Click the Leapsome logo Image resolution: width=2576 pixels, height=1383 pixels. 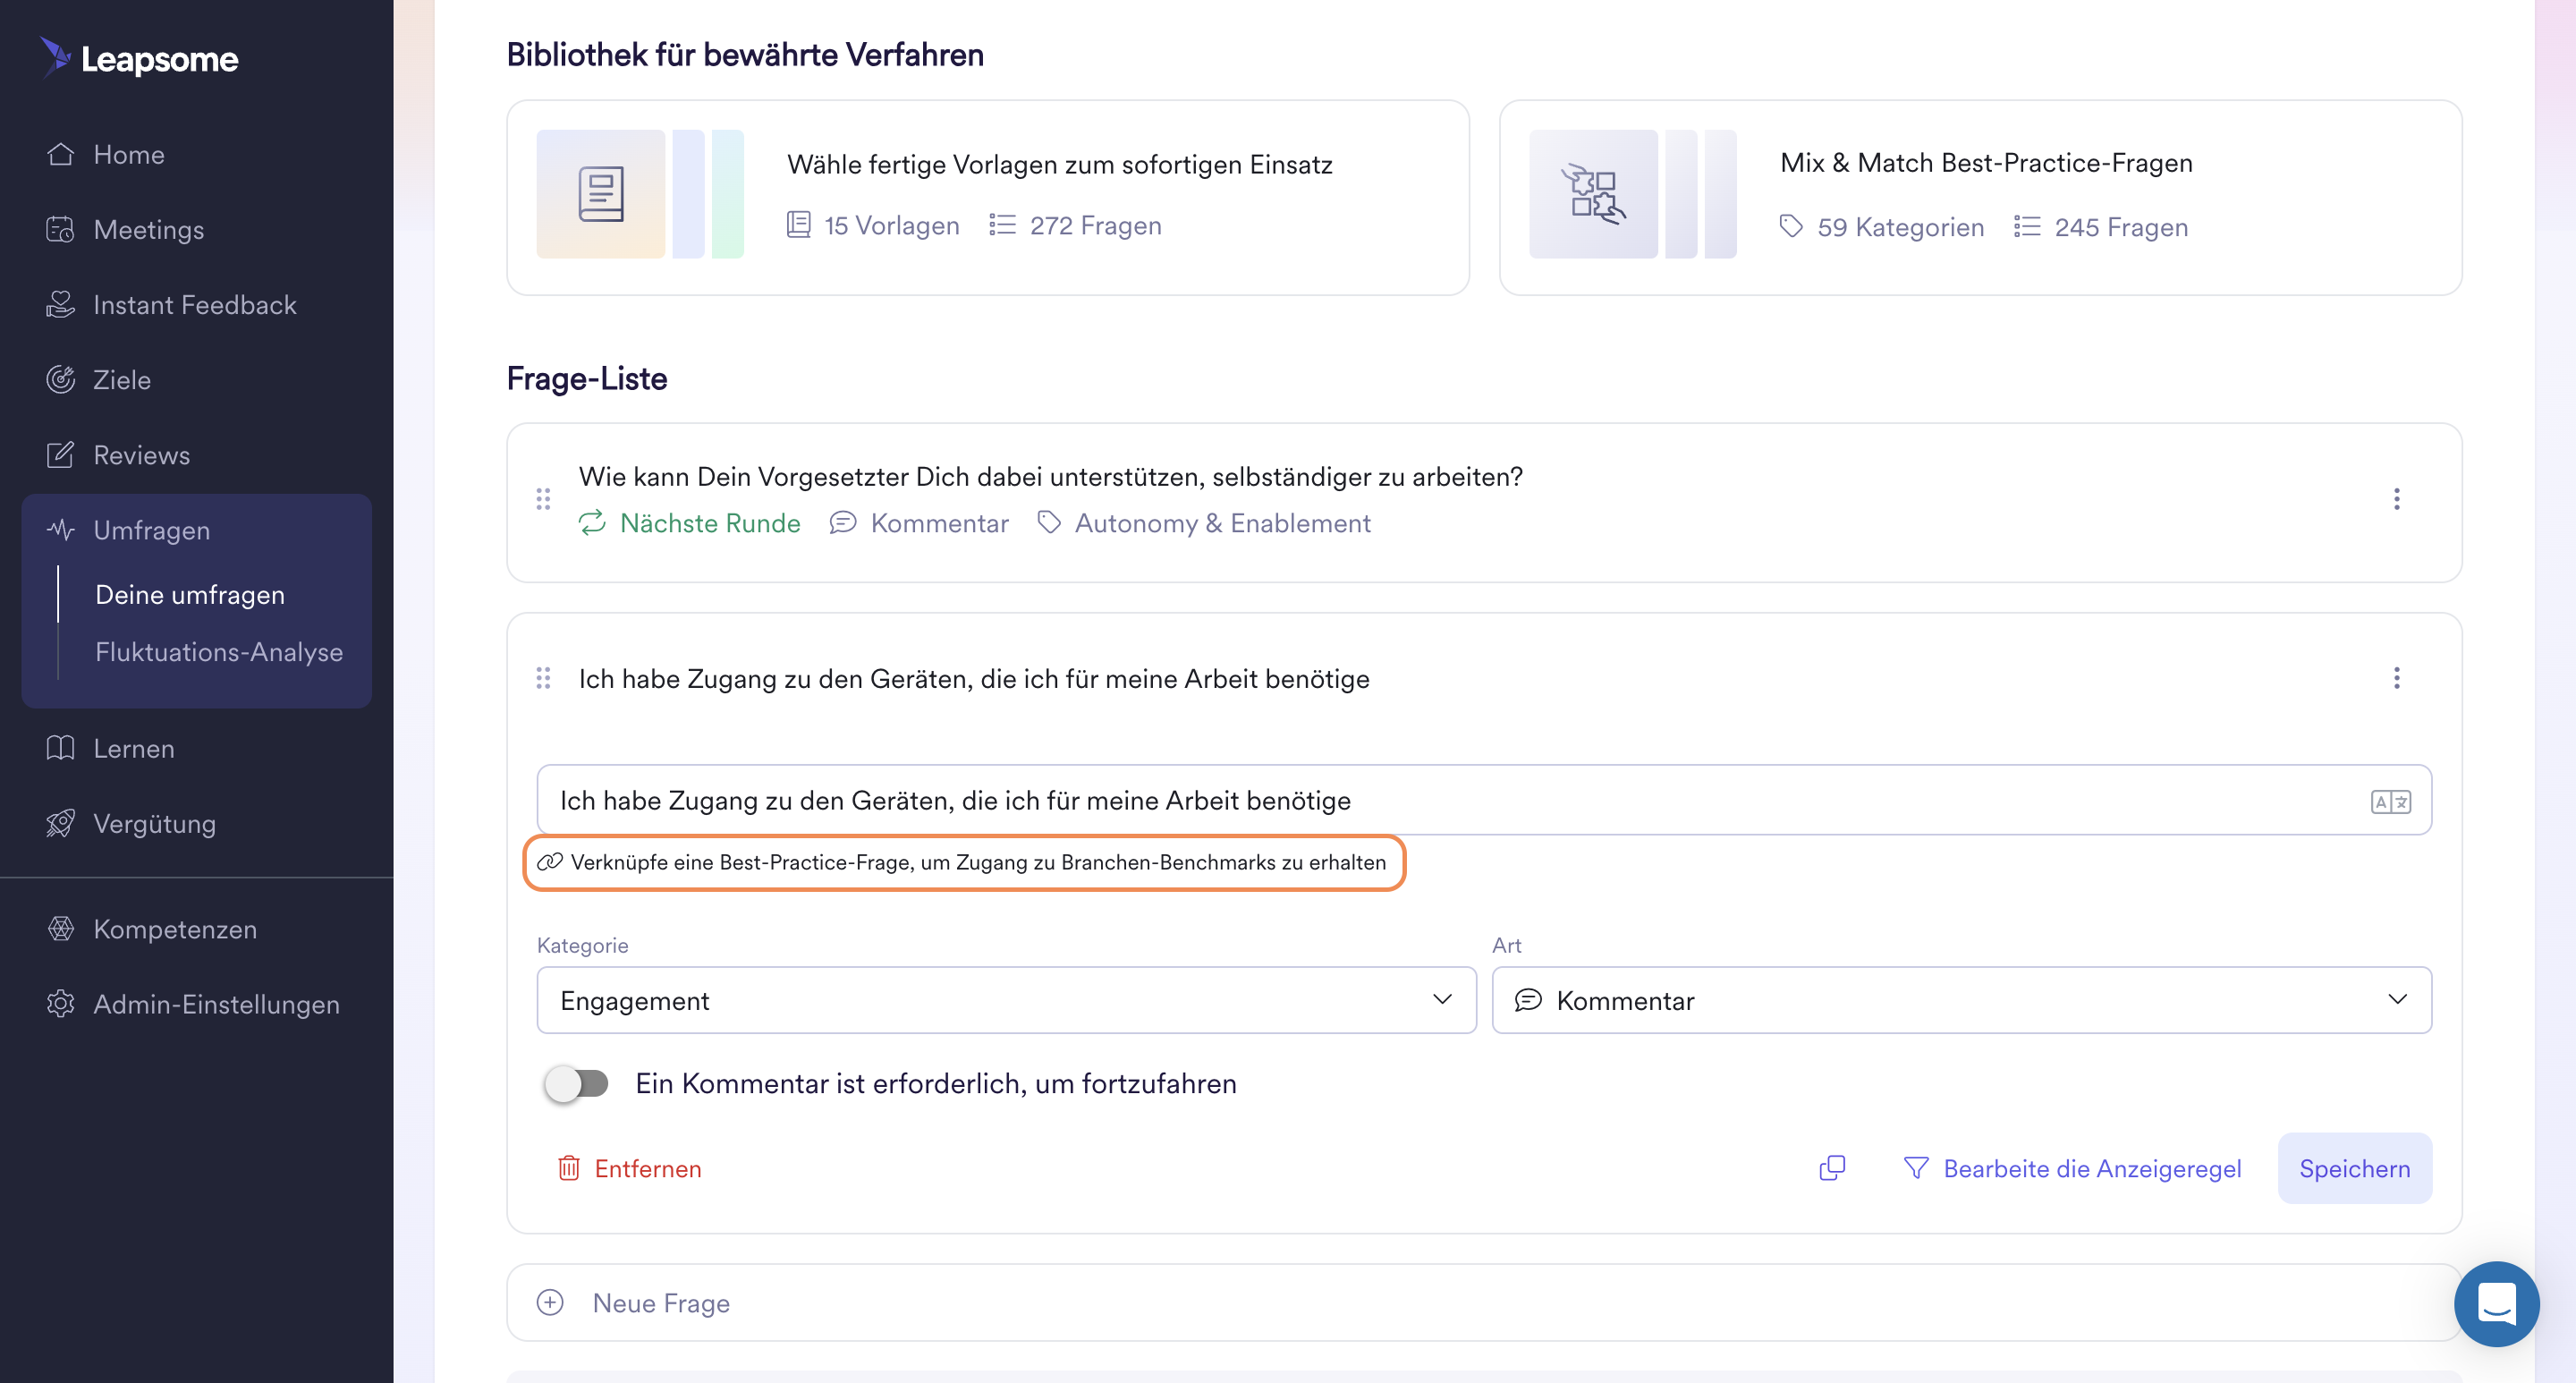click(x=139, y=58)
